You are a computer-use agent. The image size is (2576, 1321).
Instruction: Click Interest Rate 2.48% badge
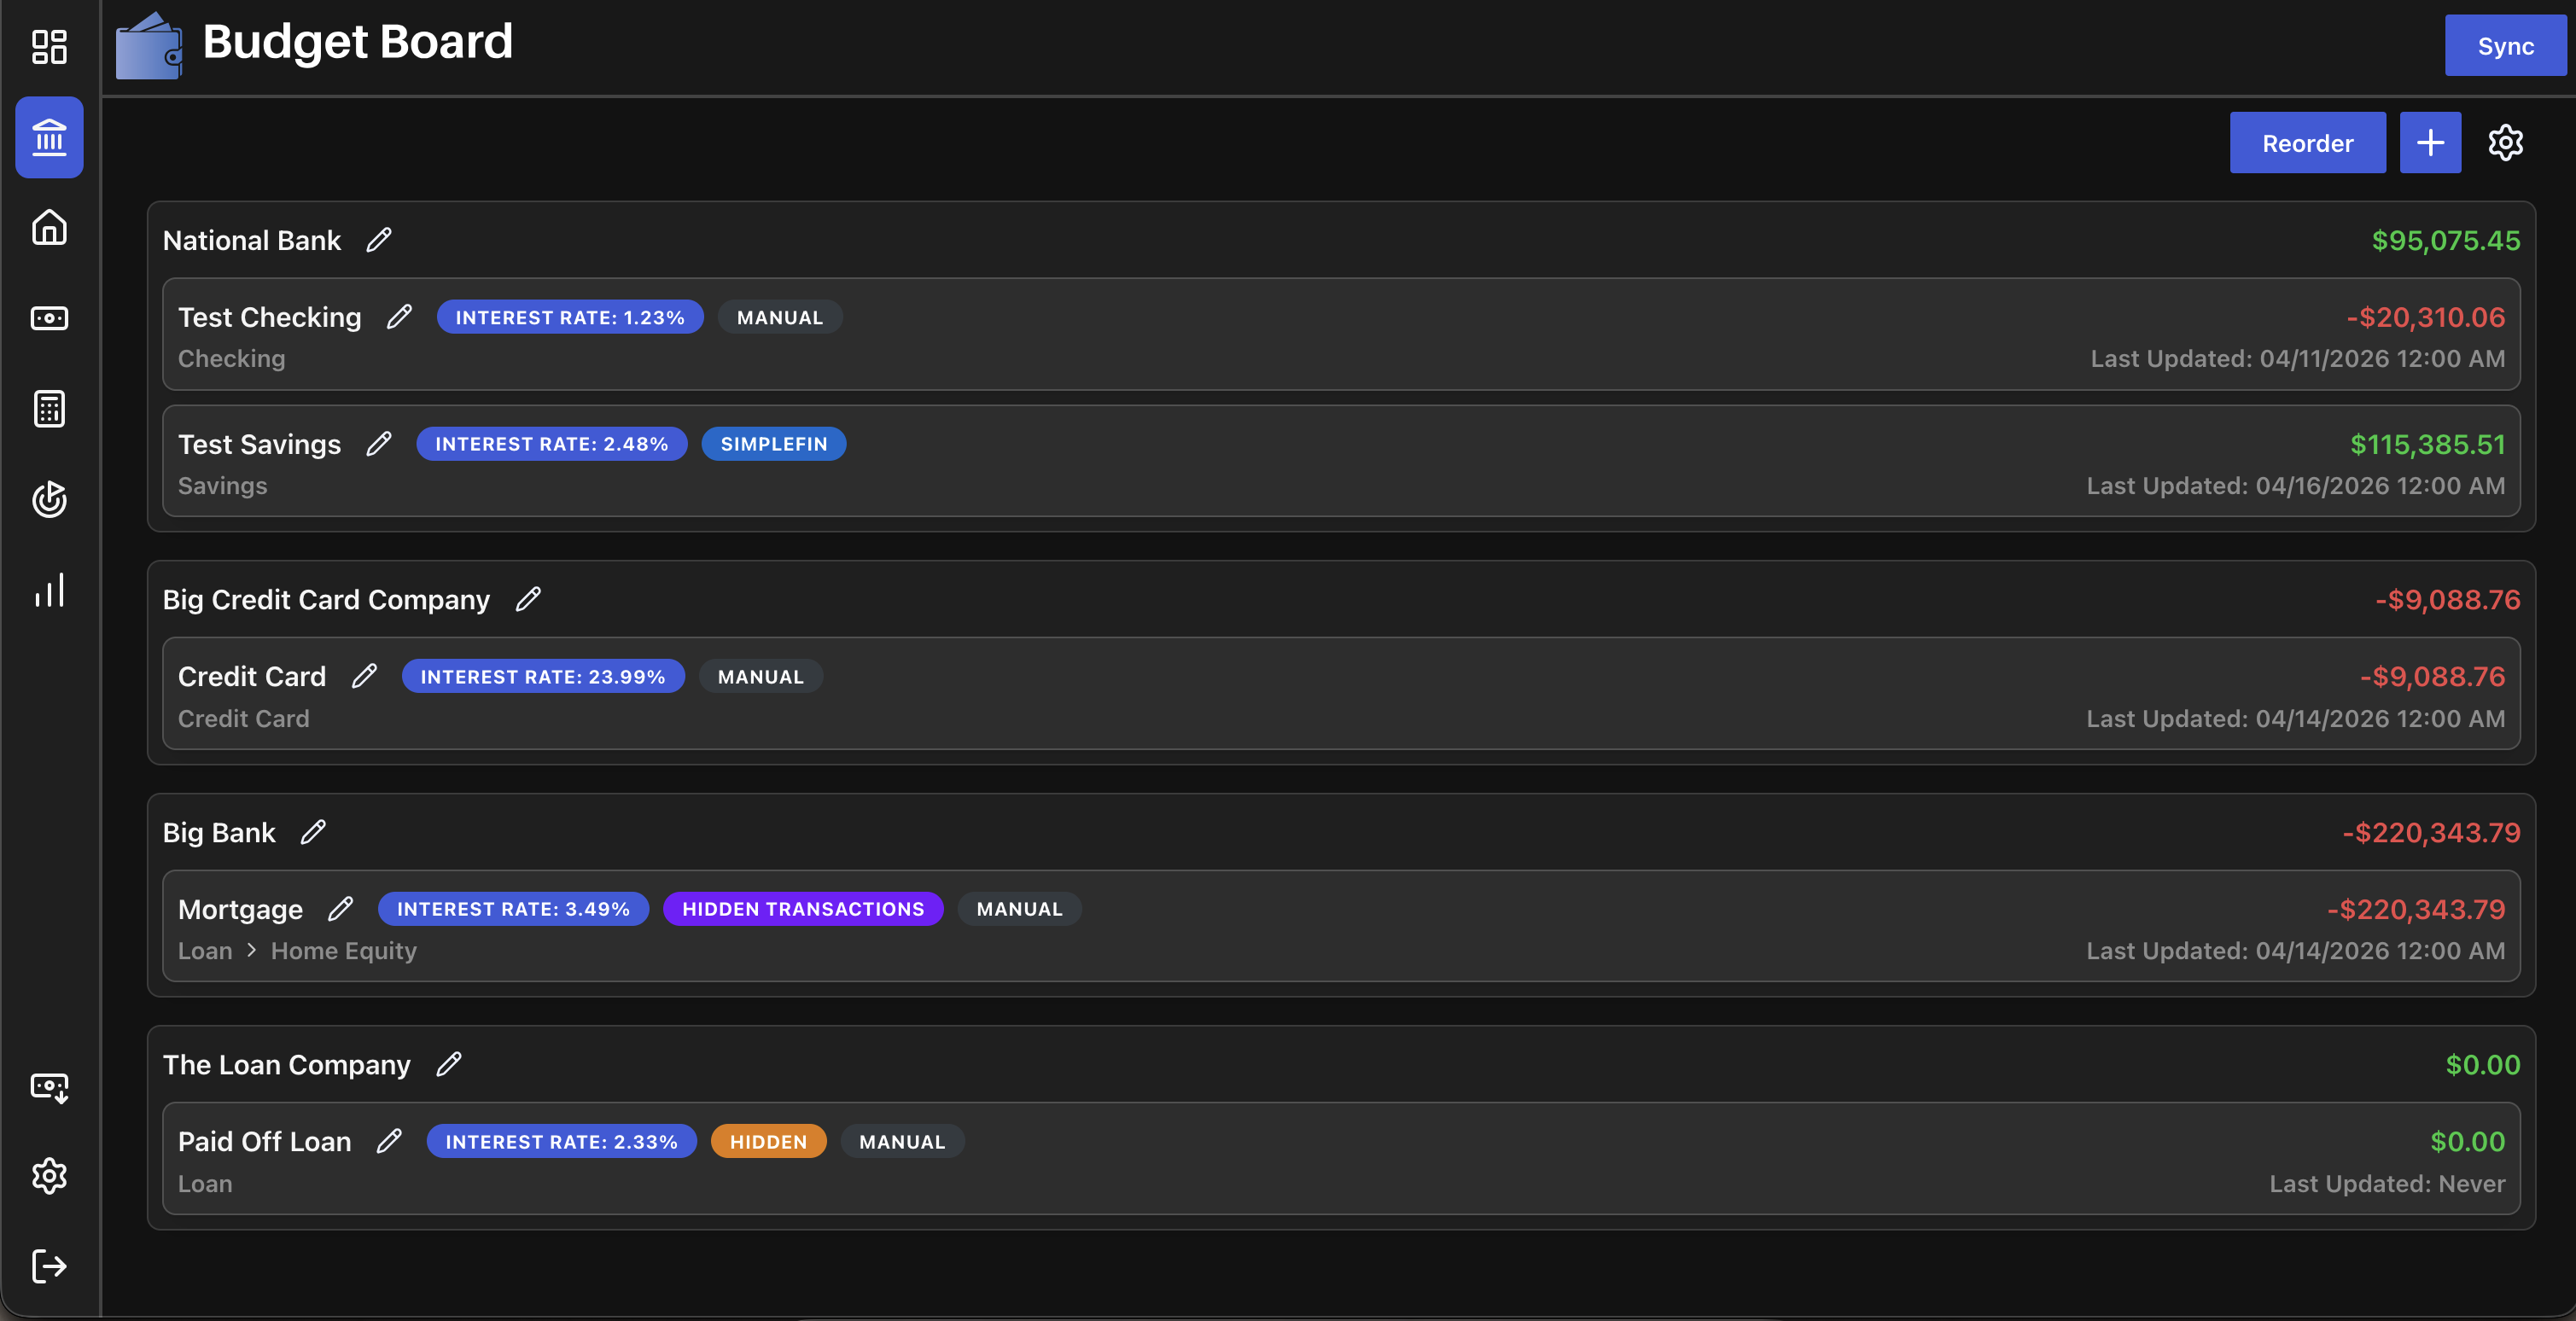[551, 444]
